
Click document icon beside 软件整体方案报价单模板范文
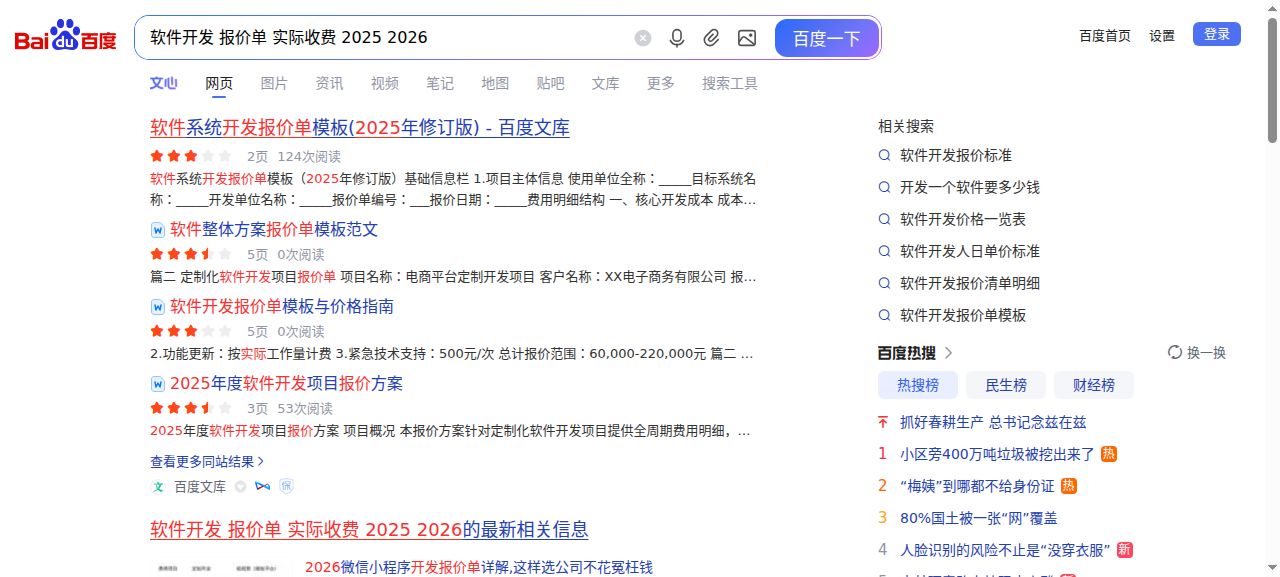[x=157, y=230]
